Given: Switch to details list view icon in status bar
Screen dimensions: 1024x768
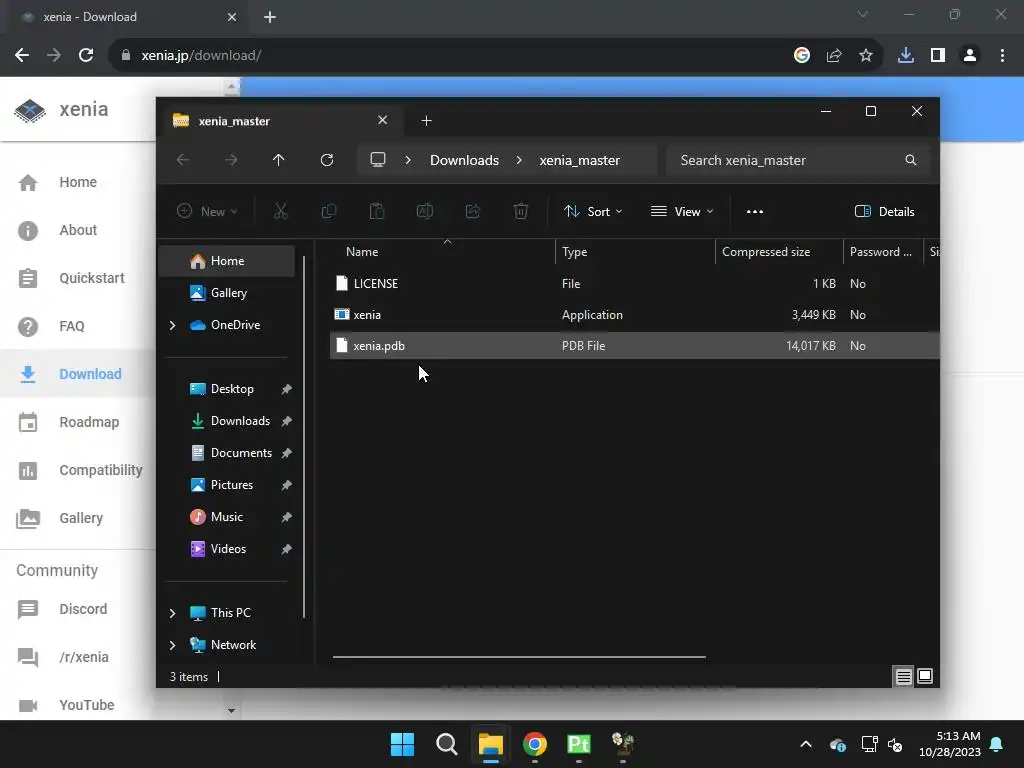Looking at the screenshot, I should coord(903,677).
